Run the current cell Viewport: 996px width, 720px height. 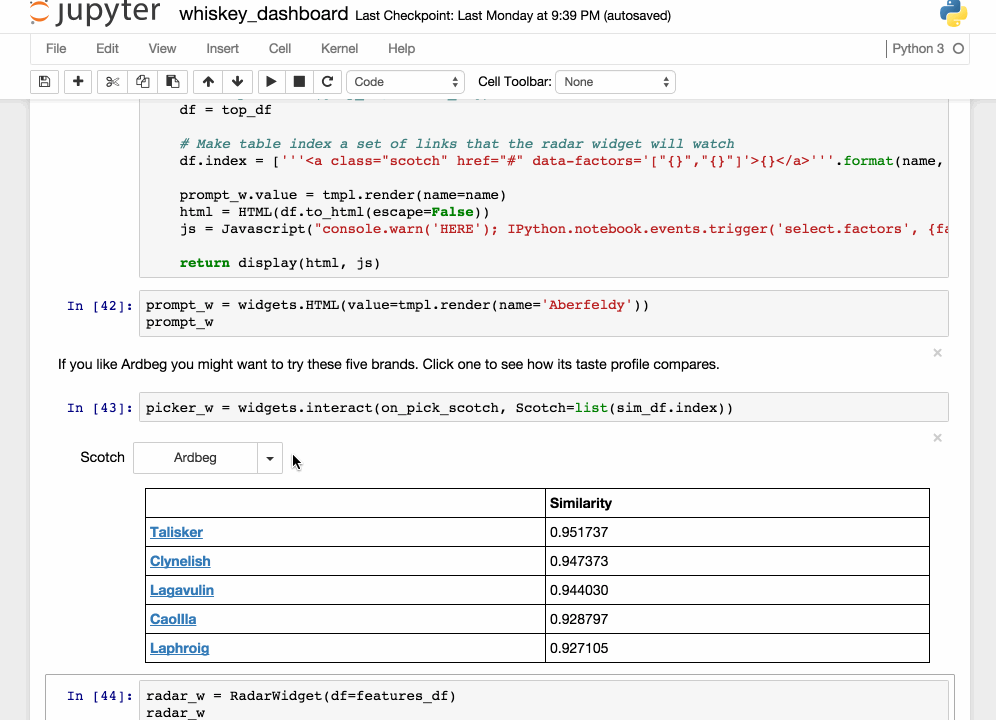pos(271,82)
